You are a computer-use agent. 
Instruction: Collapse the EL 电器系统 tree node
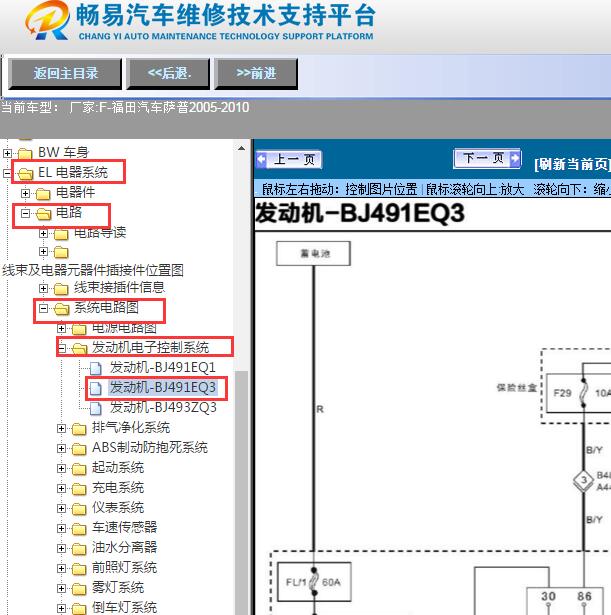click(7, 173)
